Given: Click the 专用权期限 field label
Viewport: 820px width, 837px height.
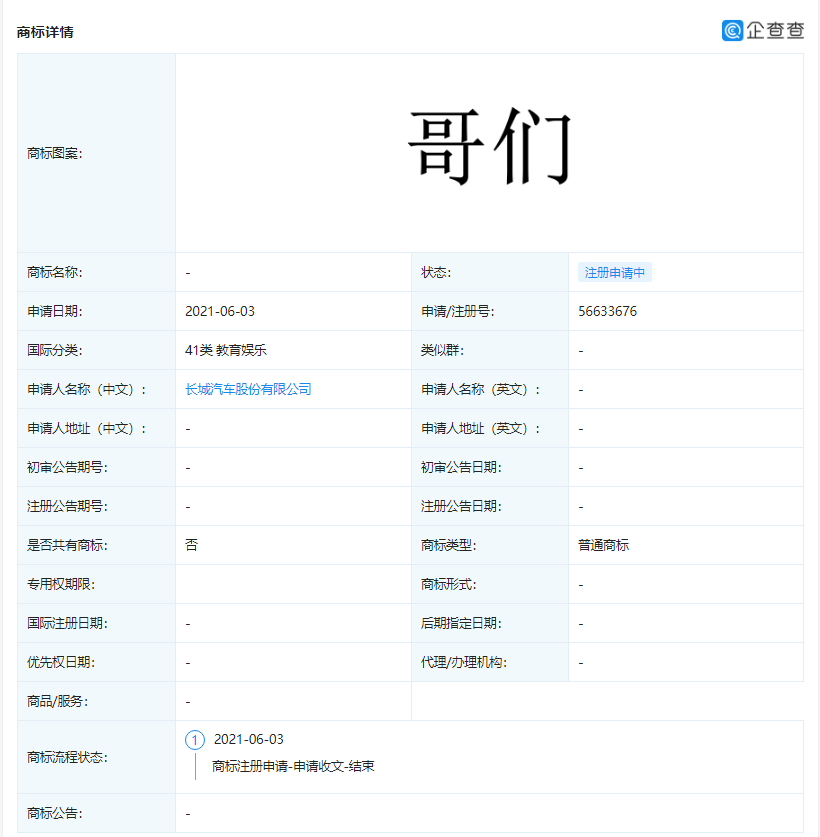Looking at the screenshot, I should coord(53,583).
